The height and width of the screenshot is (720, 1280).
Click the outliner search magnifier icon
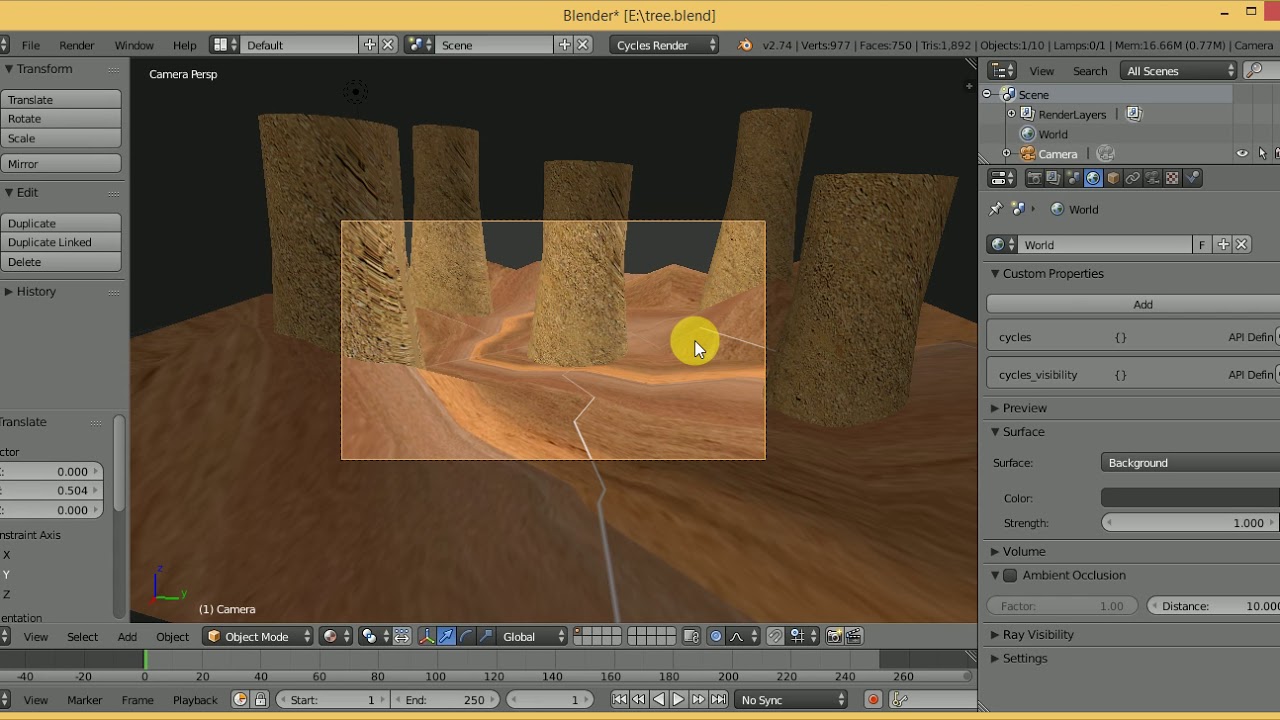[1254, 71]
